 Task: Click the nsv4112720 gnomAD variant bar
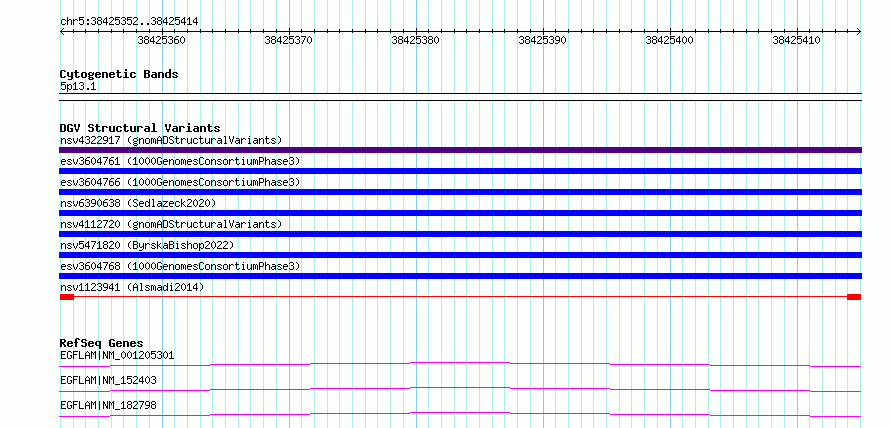(x=460, y=234)
